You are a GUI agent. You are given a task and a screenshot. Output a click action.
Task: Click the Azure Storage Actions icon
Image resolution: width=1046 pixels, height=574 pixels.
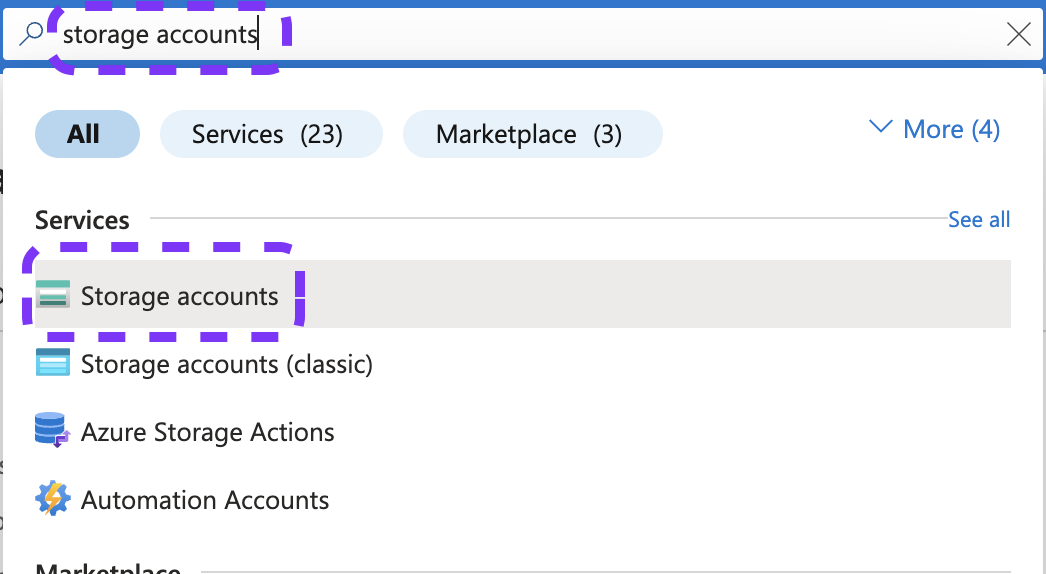[53, 430]
